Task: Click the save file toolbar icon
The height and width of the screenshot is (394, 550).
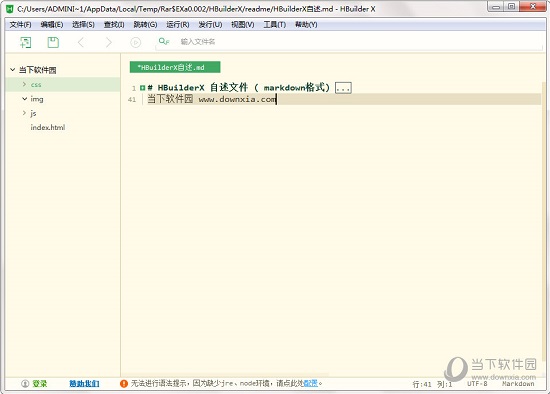Action: coord(53,42)
